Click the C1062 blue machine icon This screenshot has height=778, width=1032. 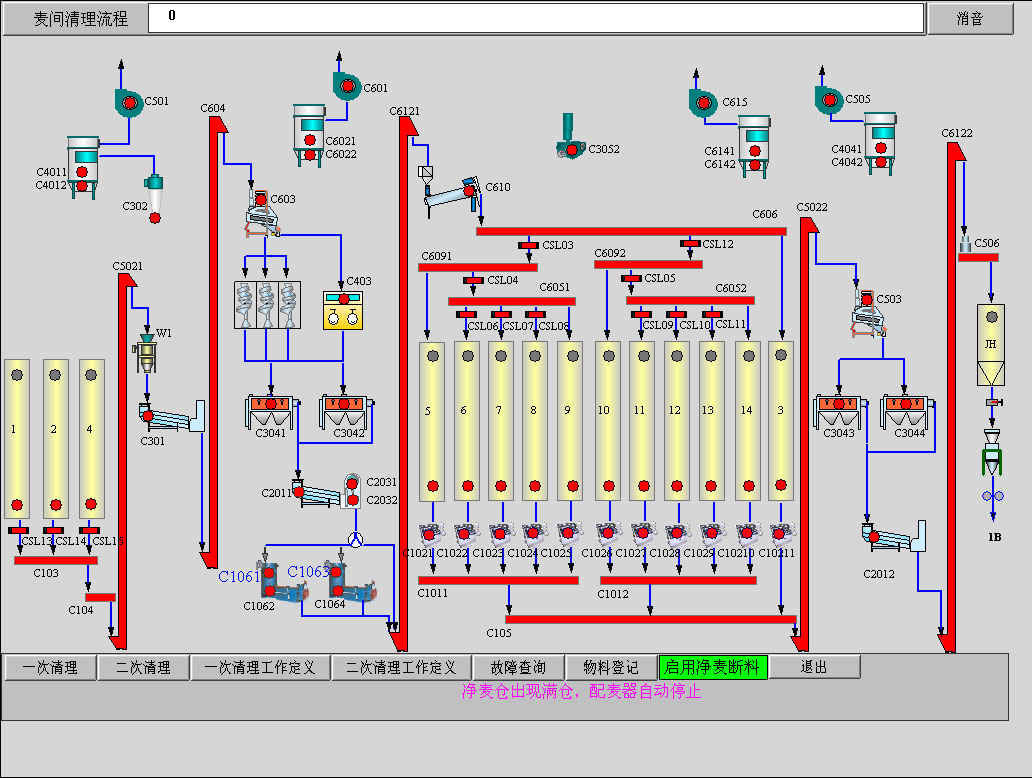tap(284, 583)
